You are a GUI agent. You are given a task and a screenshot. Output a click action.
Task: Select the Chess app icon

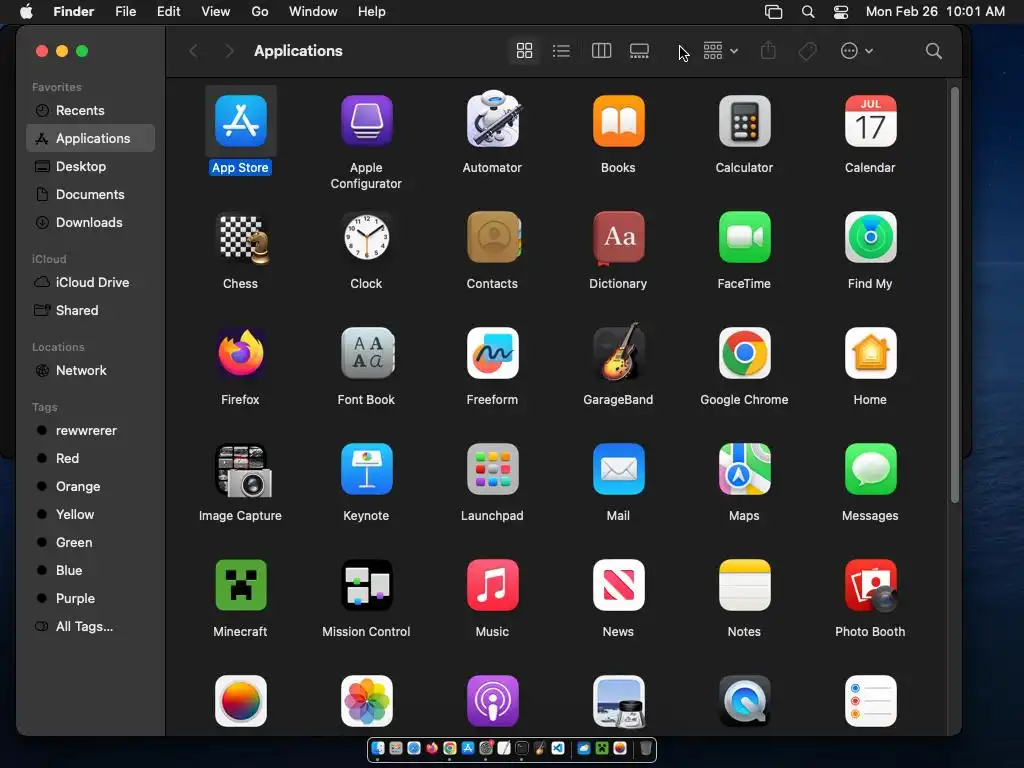coord(243,238)
